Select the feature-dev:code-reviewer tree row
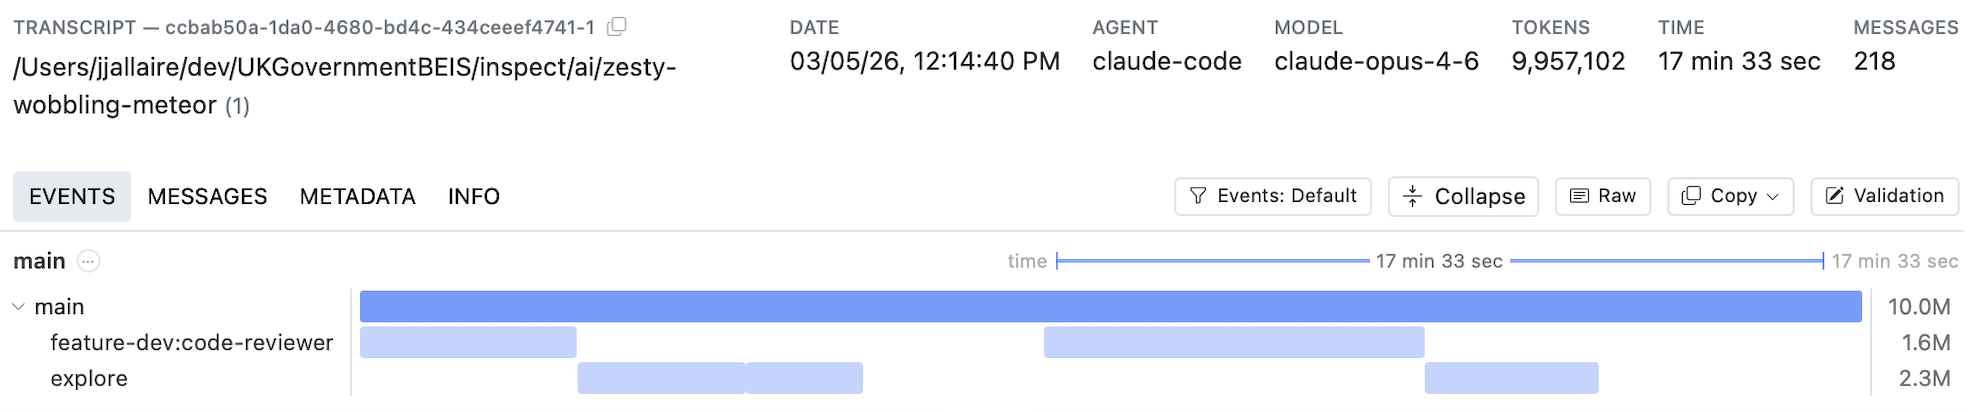Image resolution: width=1968 pixels, height=412 pixels. pyautogui.click(x=191, y=343)
